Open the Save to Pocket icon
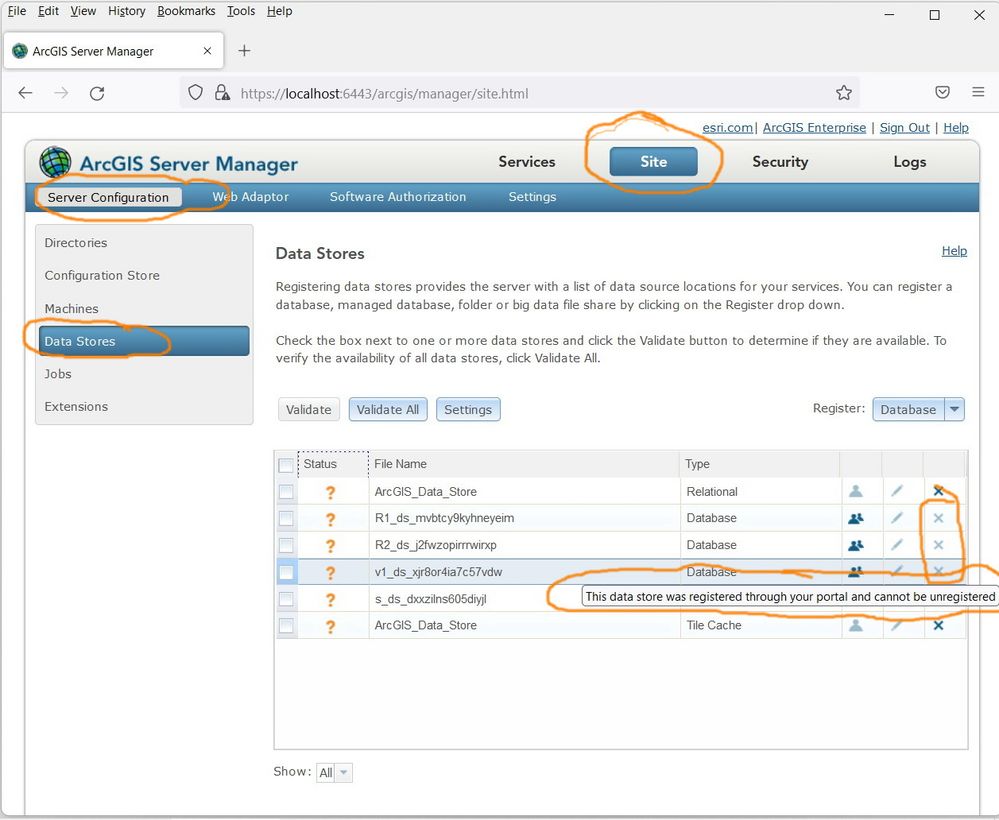The image size is (999, 820). (x=942, y=92)
